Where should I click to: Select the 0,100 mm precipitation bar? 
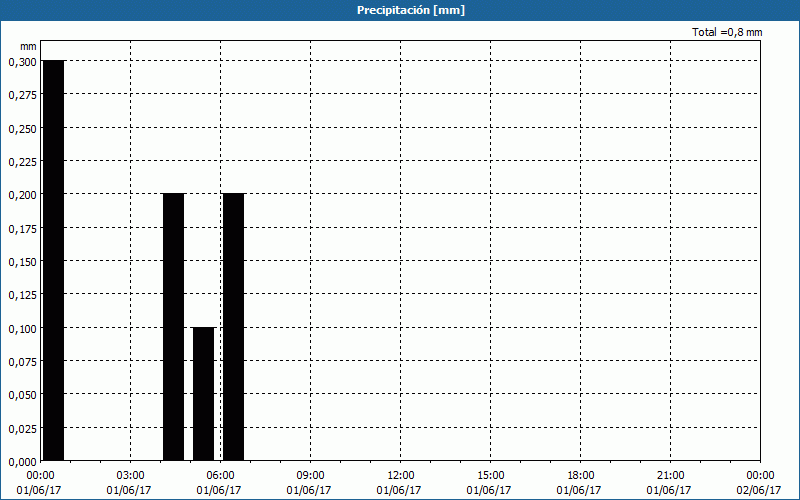204,394
